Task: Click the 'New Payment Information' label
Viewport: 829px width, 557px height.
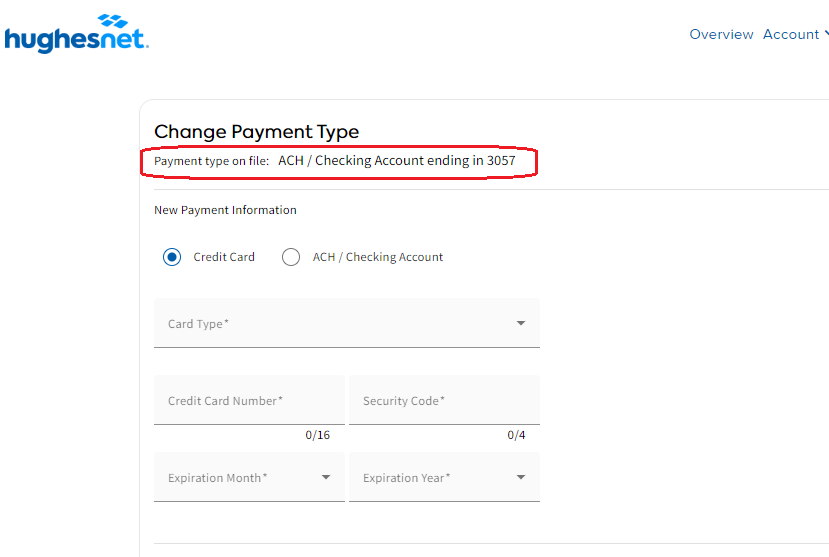Action: pyautogui.click(x=225, y=210)
